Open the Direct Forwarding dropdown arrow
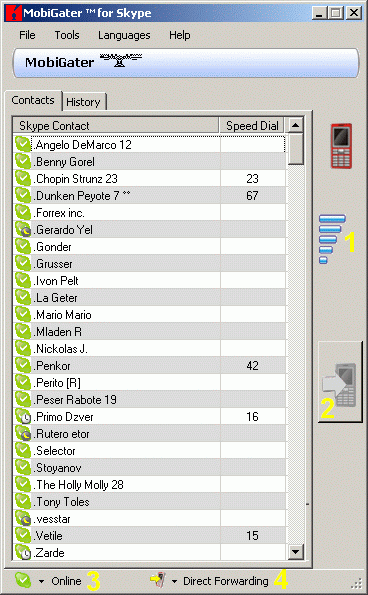 [x=174, y=581]
